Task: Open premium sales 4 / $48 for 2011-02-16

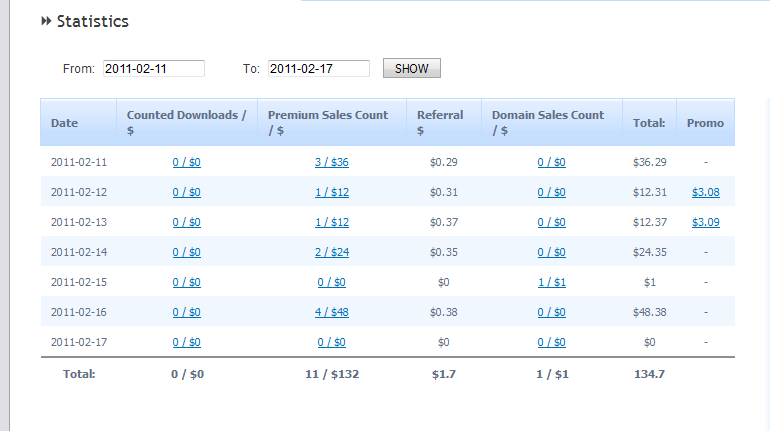Action: pos(332,312)
